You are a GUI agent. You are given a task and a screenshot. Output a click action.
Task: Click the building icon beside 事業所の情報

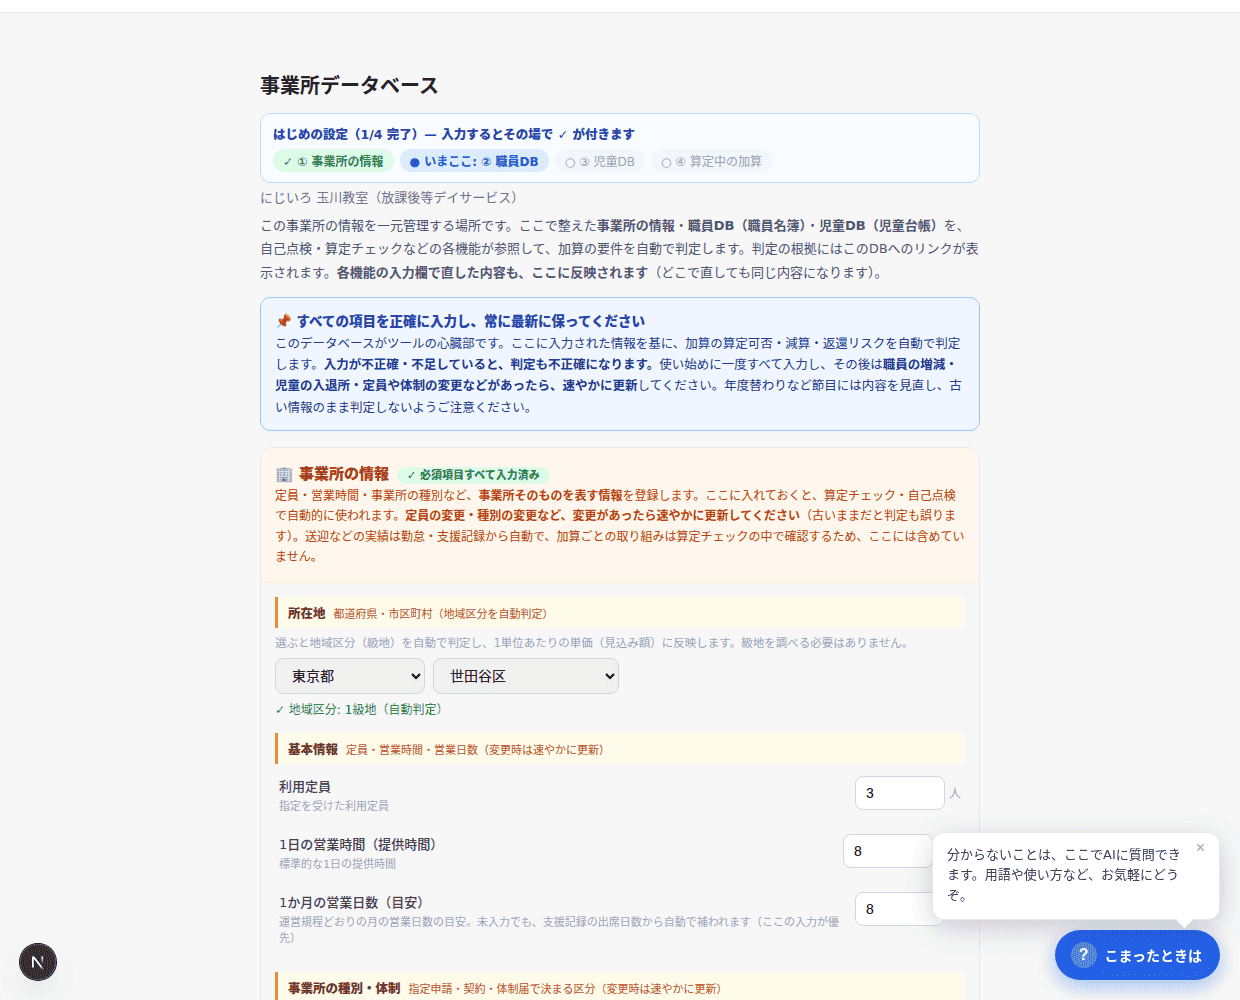click(x=284, y=474)
